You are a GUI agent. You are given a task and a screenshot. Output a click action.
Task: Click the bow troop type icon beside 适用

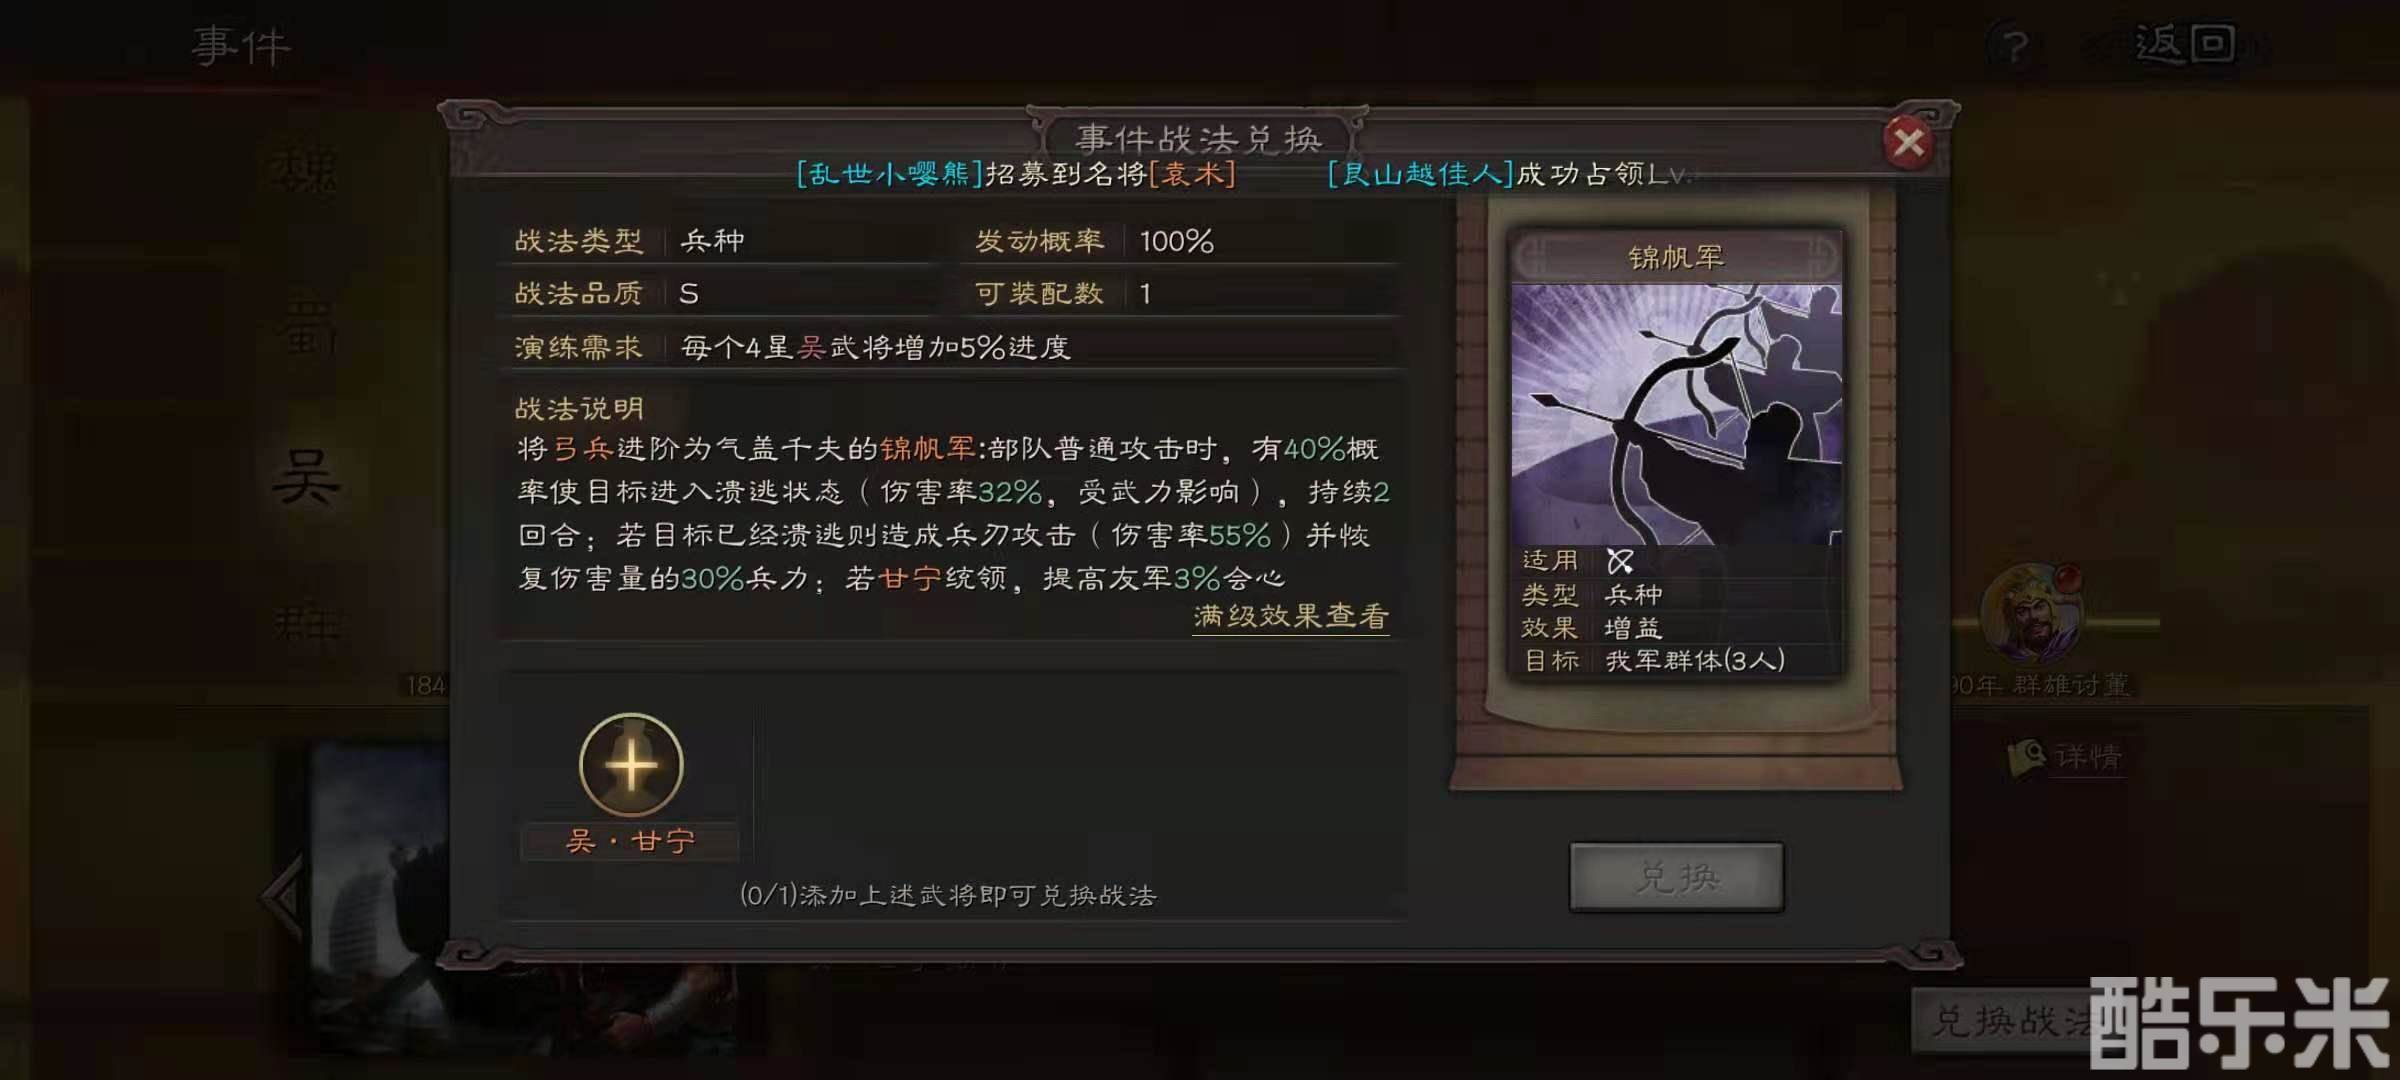[1620, 561]
